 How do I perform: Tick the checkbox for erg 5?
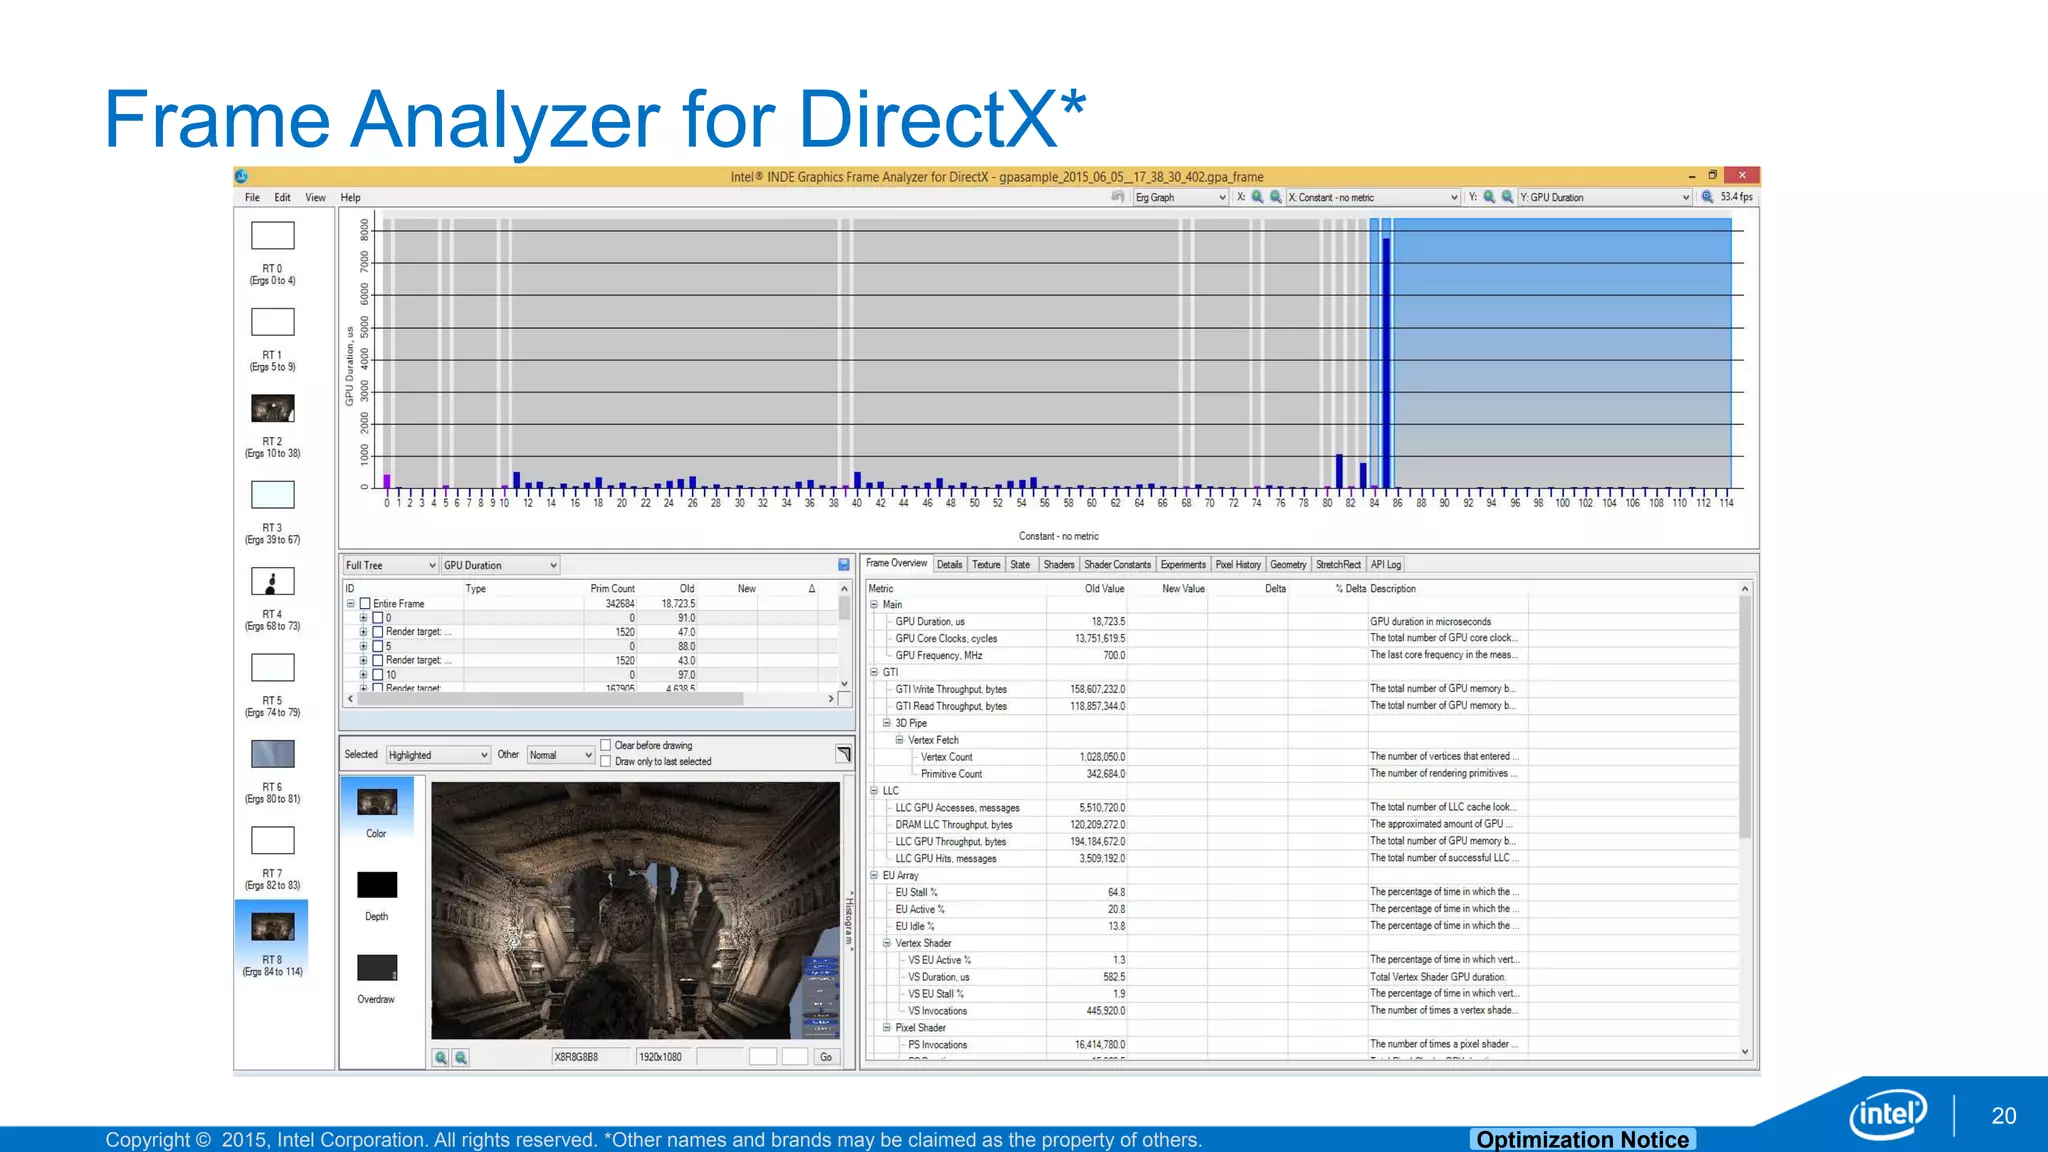[x=378, y=646]
